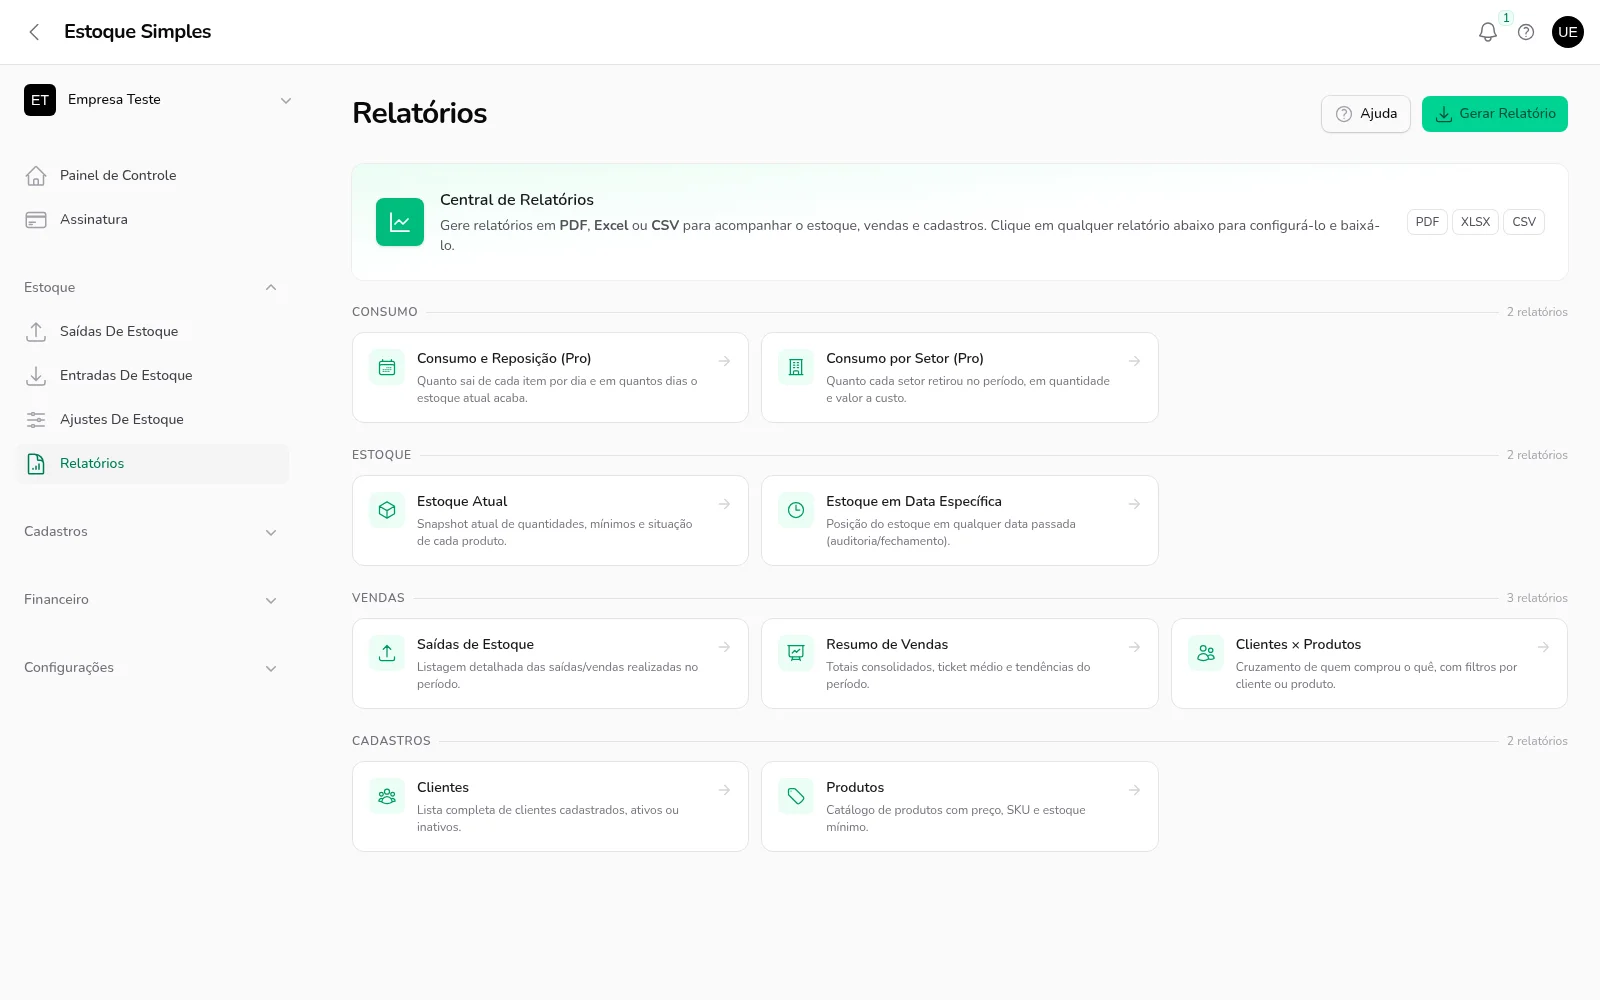Click the Gerar Relatório button
The width and height of the screenshot is (1600, 1000).
[1495, 114]
